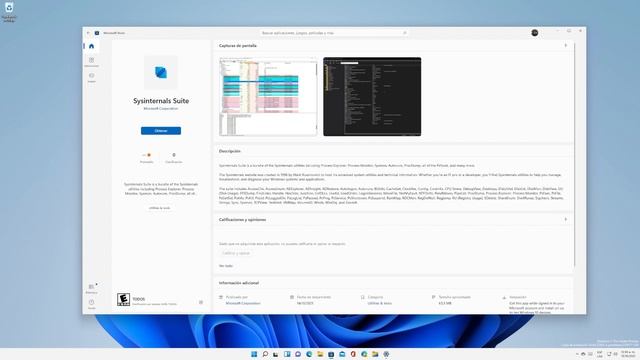Click the Fecha de lanzamiento label

(x=313, y=297)
